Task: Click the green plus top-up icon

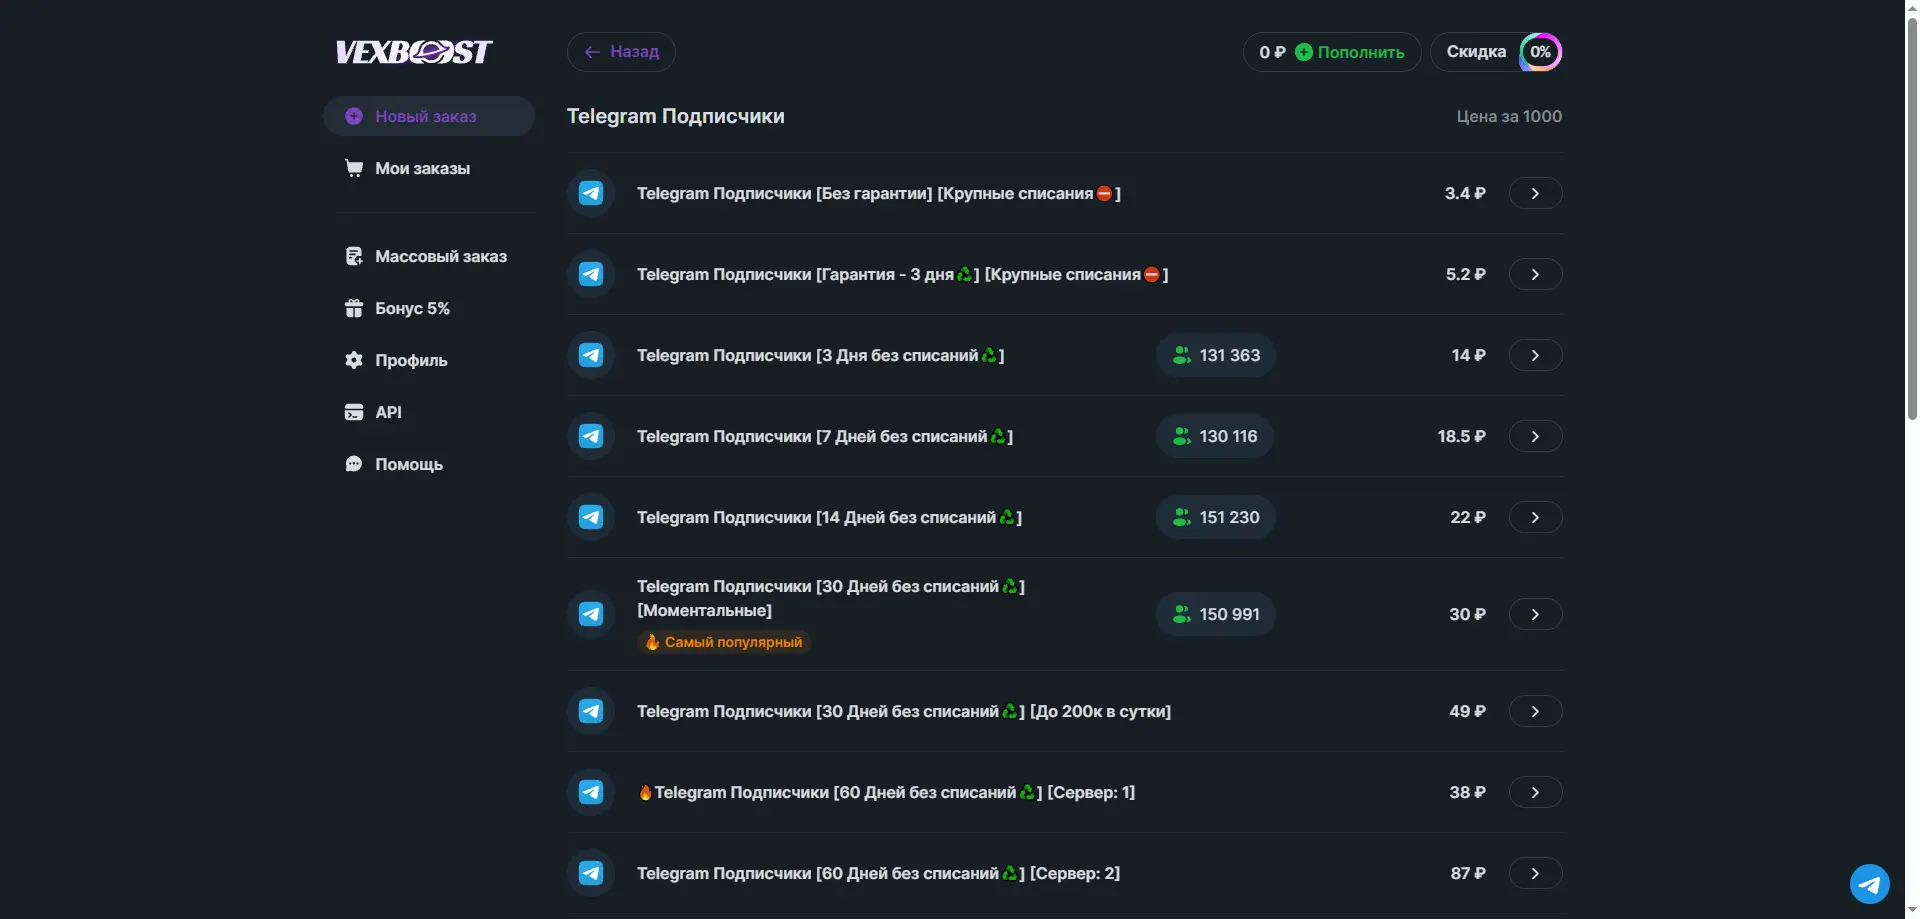Action: [1304, 52]
